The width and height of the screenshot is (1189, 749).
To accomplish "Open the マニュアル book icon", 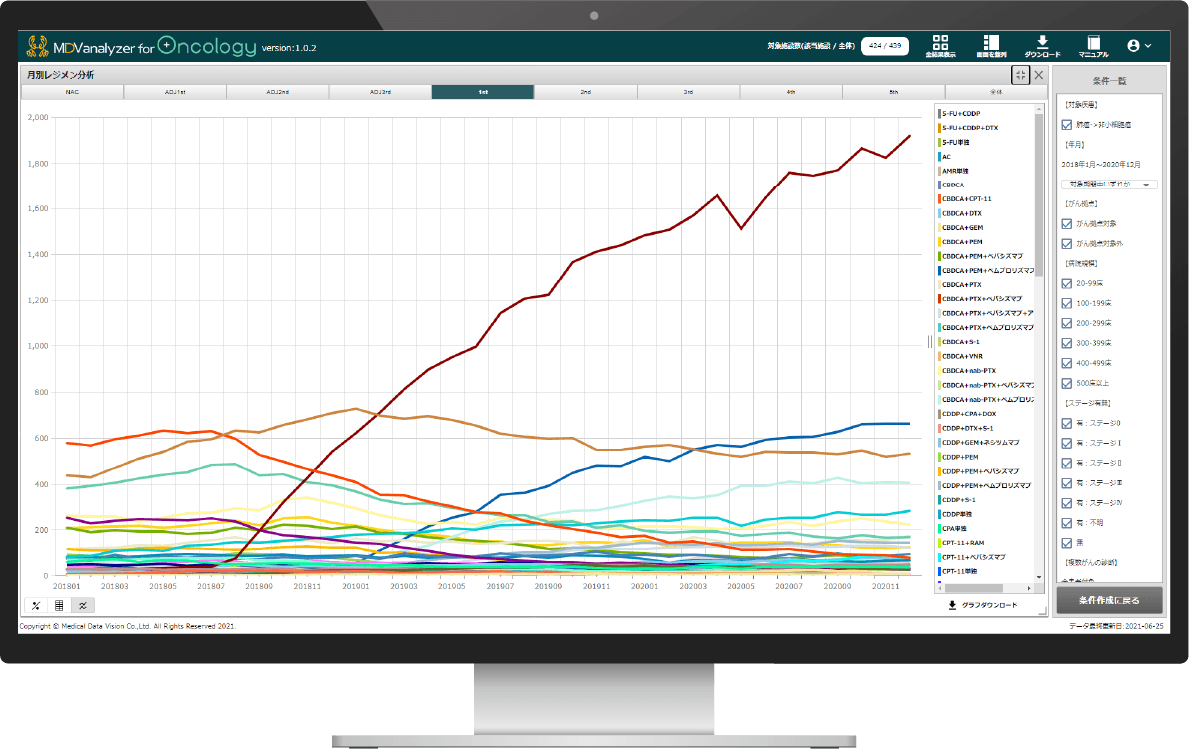I will pyautogui.click(x=1093, y=45).
